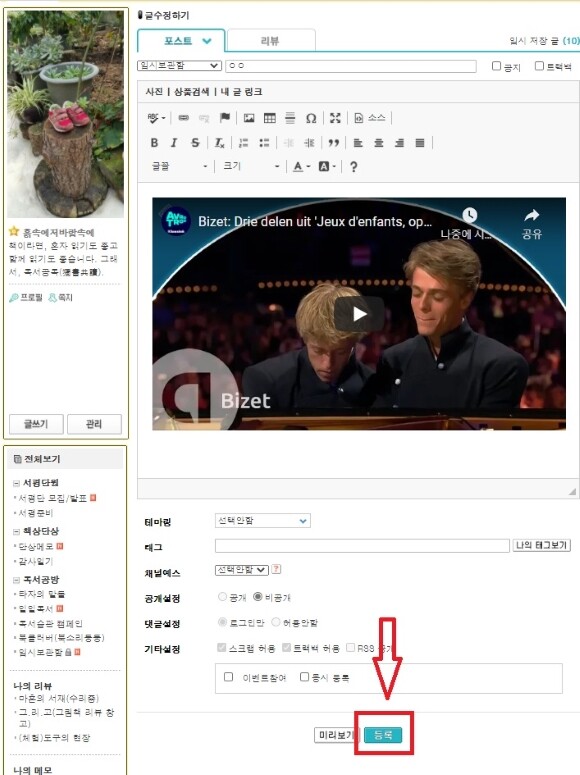
Task: Open the background color picker
Action: coord(327,167)
